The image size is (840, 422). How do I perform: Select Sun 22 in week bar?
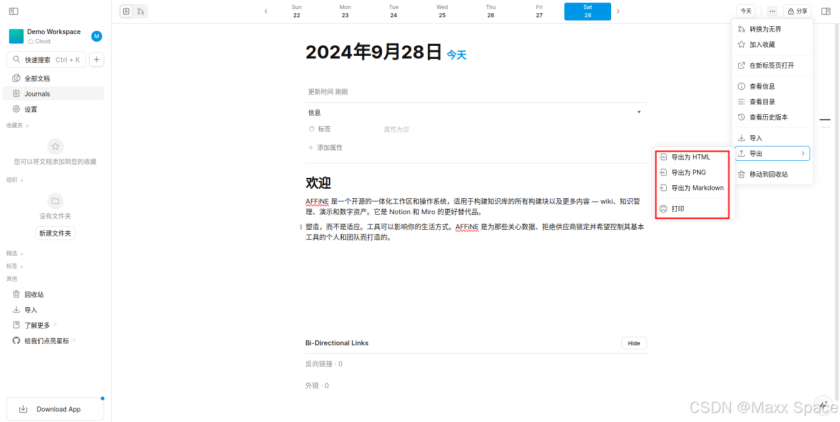click(296, 11)
